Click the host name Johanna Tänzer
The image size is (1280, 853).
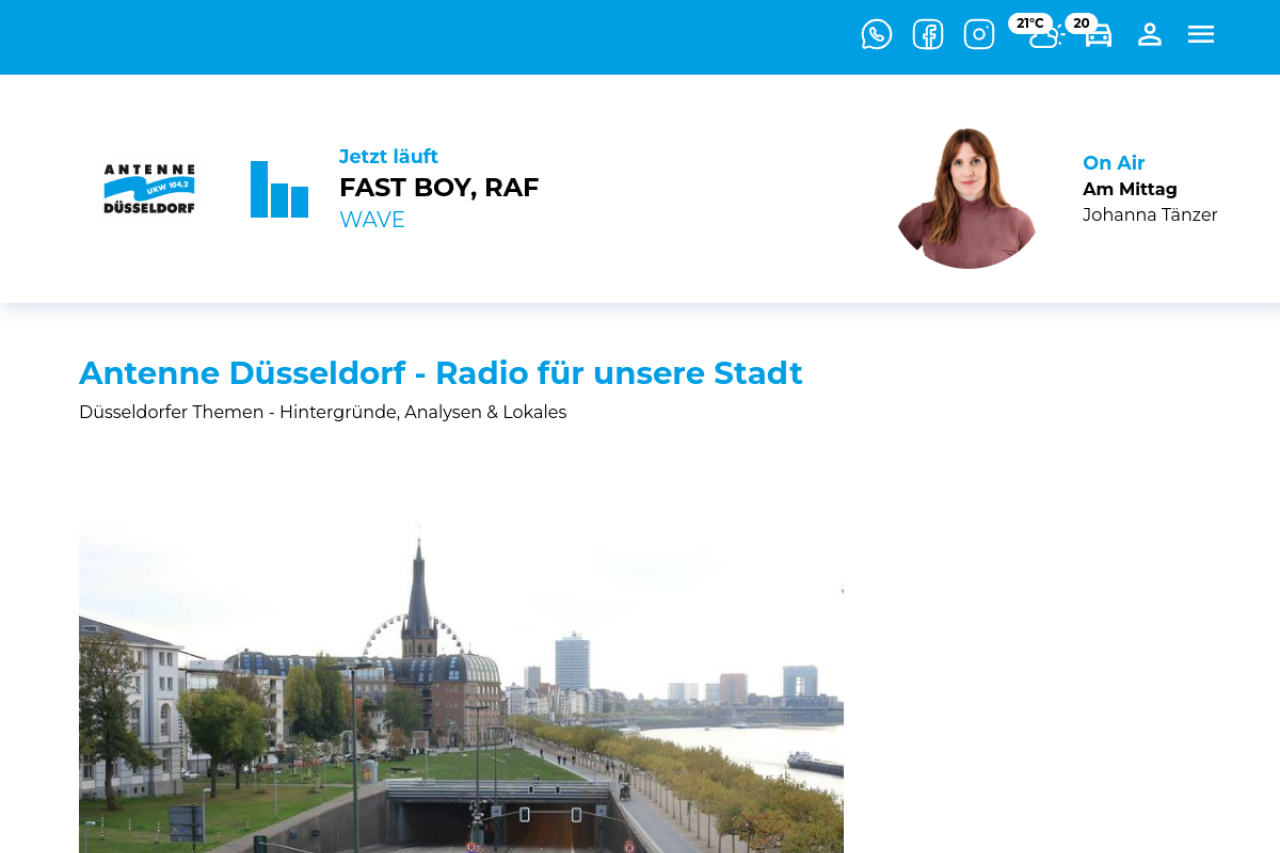(1149, 215)
